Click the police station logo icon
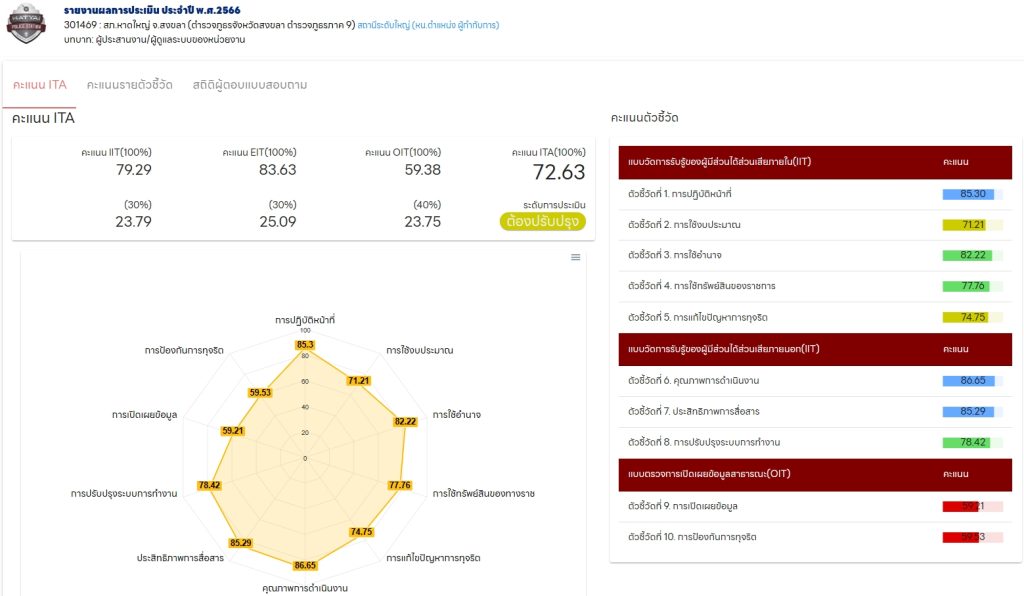 (x=26, y=25)
